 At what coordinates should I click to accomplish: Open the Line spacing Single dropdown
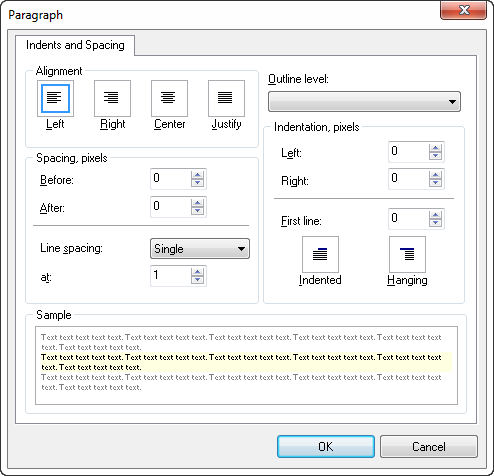[200, 249]
